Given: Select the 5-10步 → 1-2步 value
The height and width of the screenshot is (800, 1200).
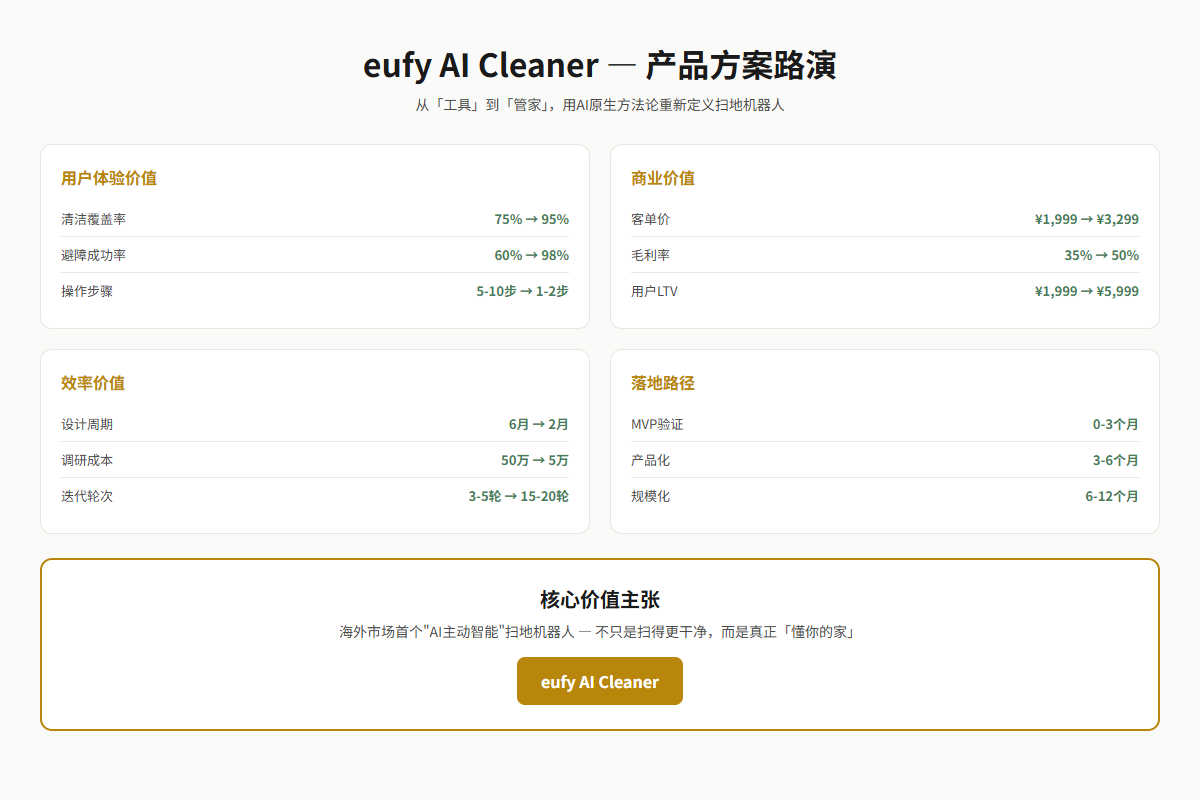Looking at the screenshot, I should point(522,291).
